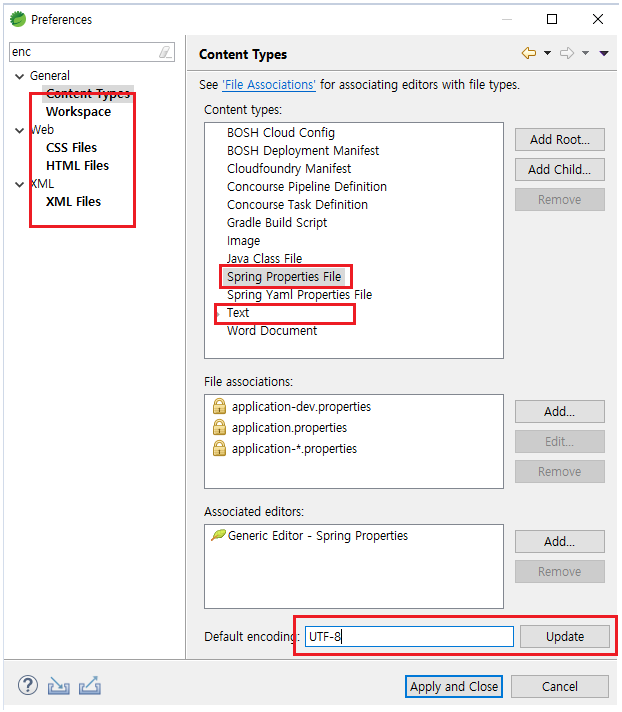
Task: Select Java Class File
Action: pos(264,259)
